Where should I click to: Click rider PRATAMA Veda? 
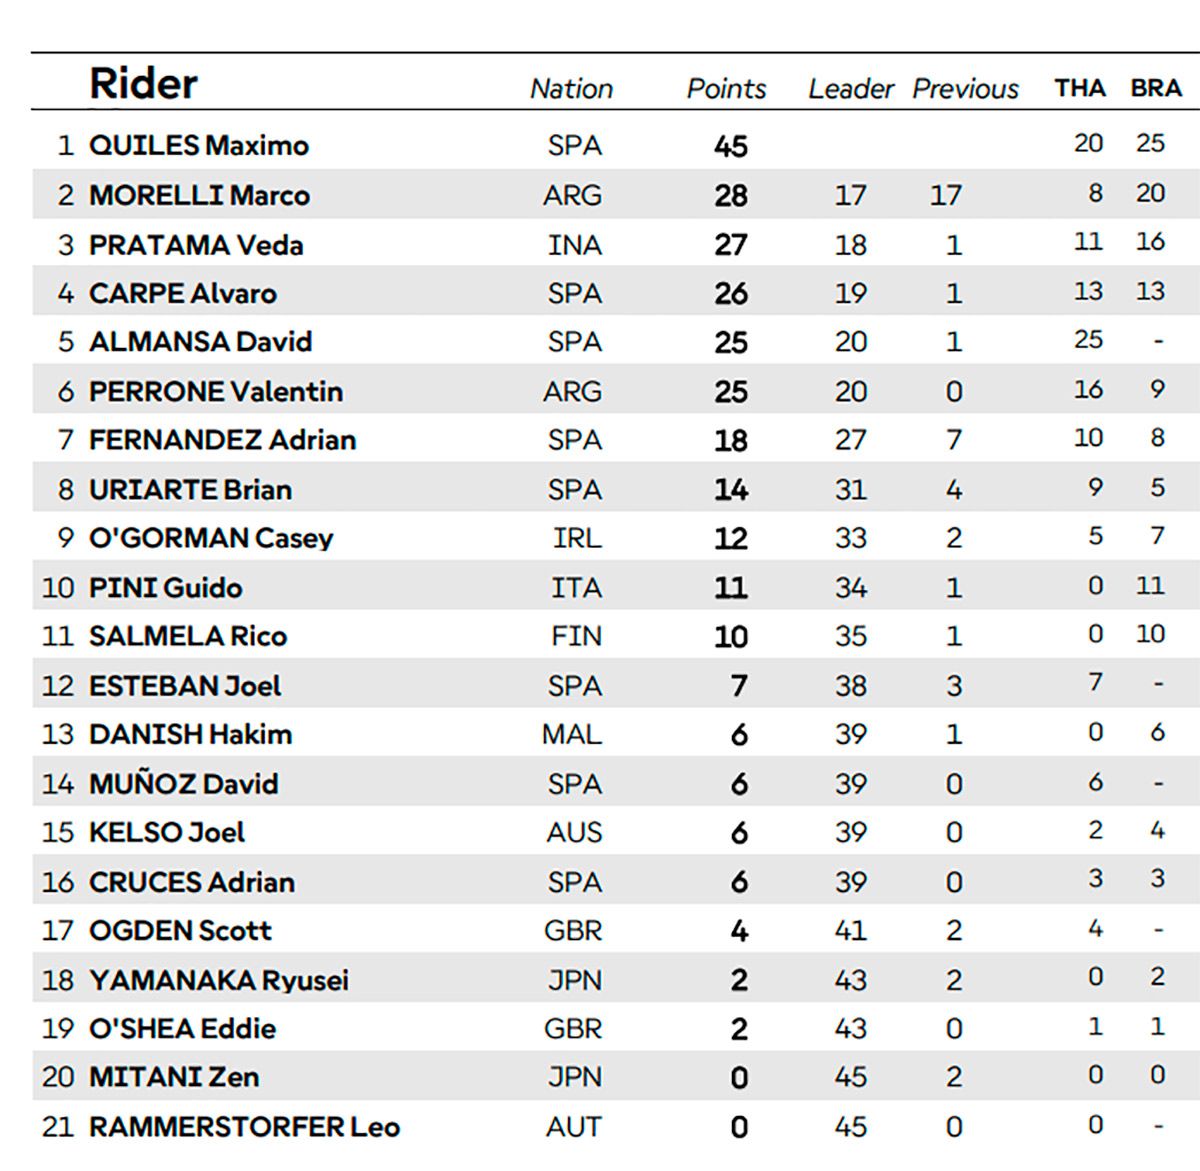pyautogui.click(x=195, y=245)
